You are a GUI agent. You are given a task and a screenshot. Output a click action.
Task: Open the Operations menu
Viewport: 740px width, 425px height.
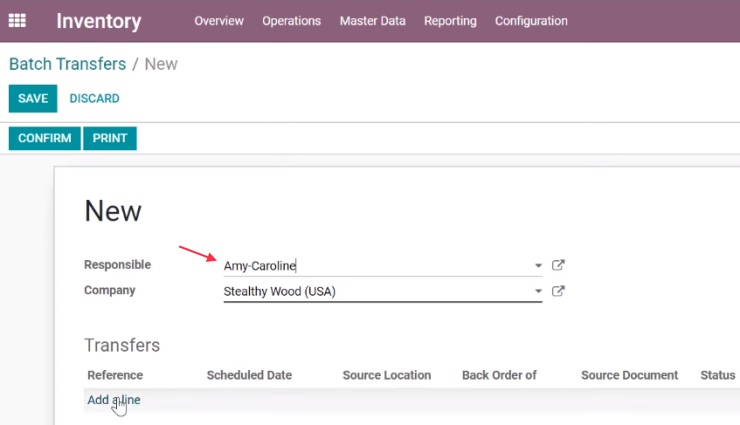tap(292, 21)
